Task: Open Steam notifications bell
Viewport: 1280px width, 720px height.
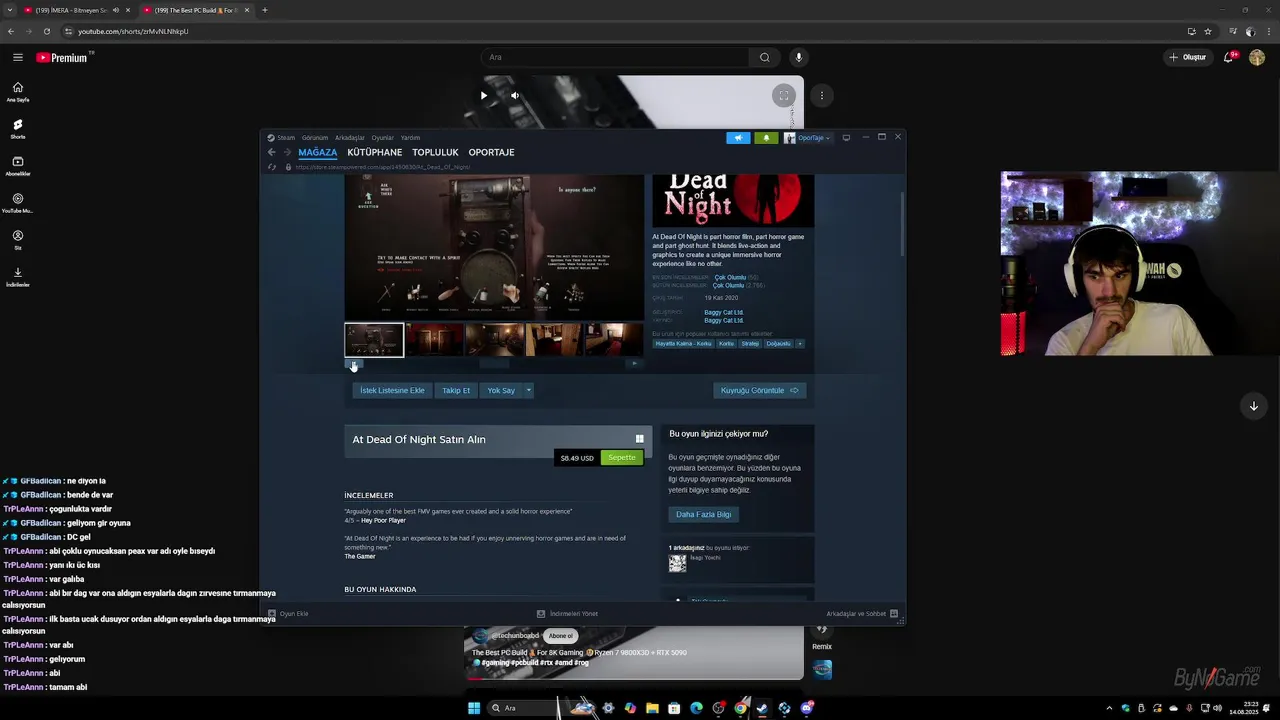Action: pos(766,138)
